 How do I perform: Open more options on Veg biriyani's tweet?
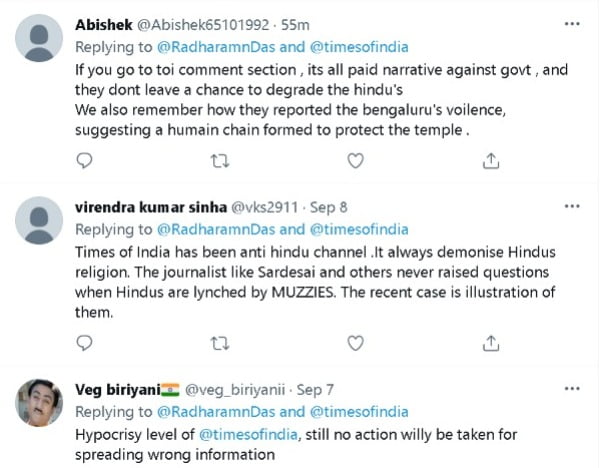[x=571, y=390]
